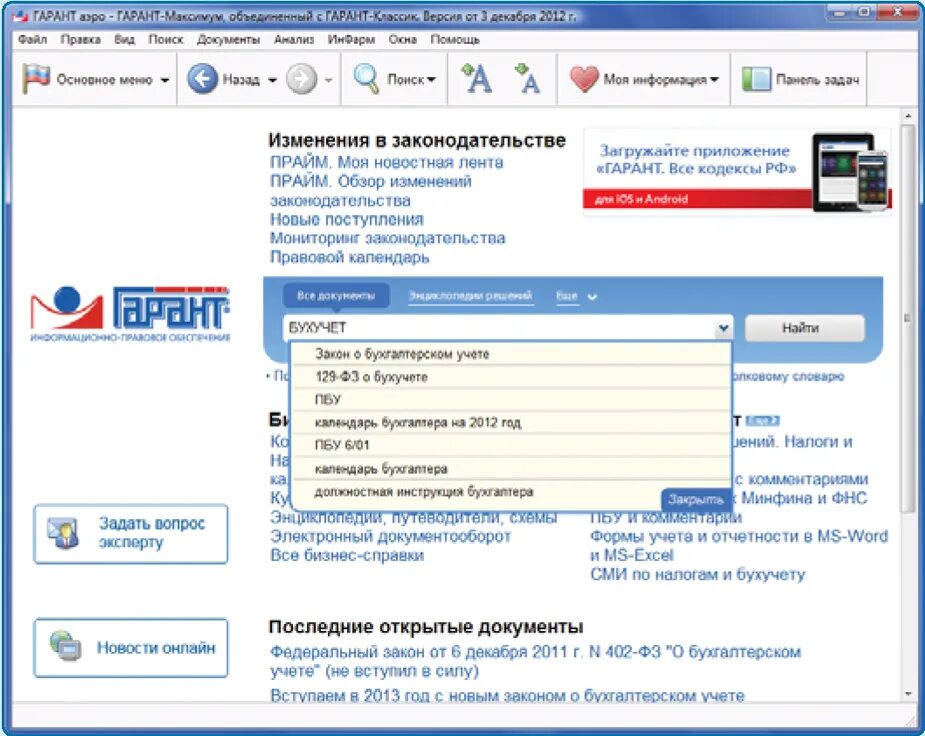Open ПРАЙМ. Моя новостная лента link
The height and width of the screenshot is (736, 925).
click(x=386, y=162)
